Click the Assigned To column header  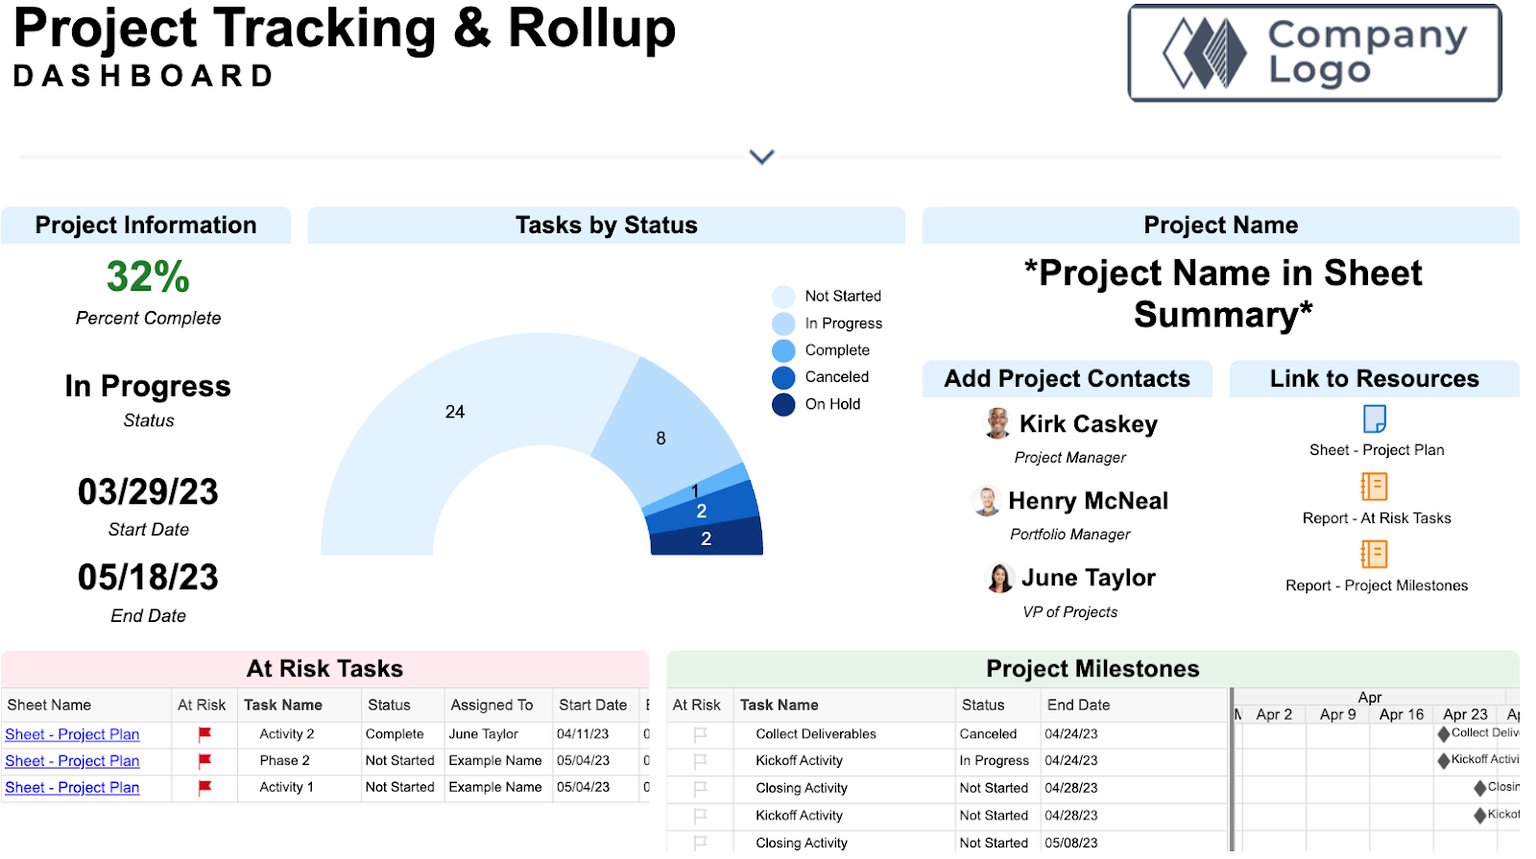tap(491, 705)
